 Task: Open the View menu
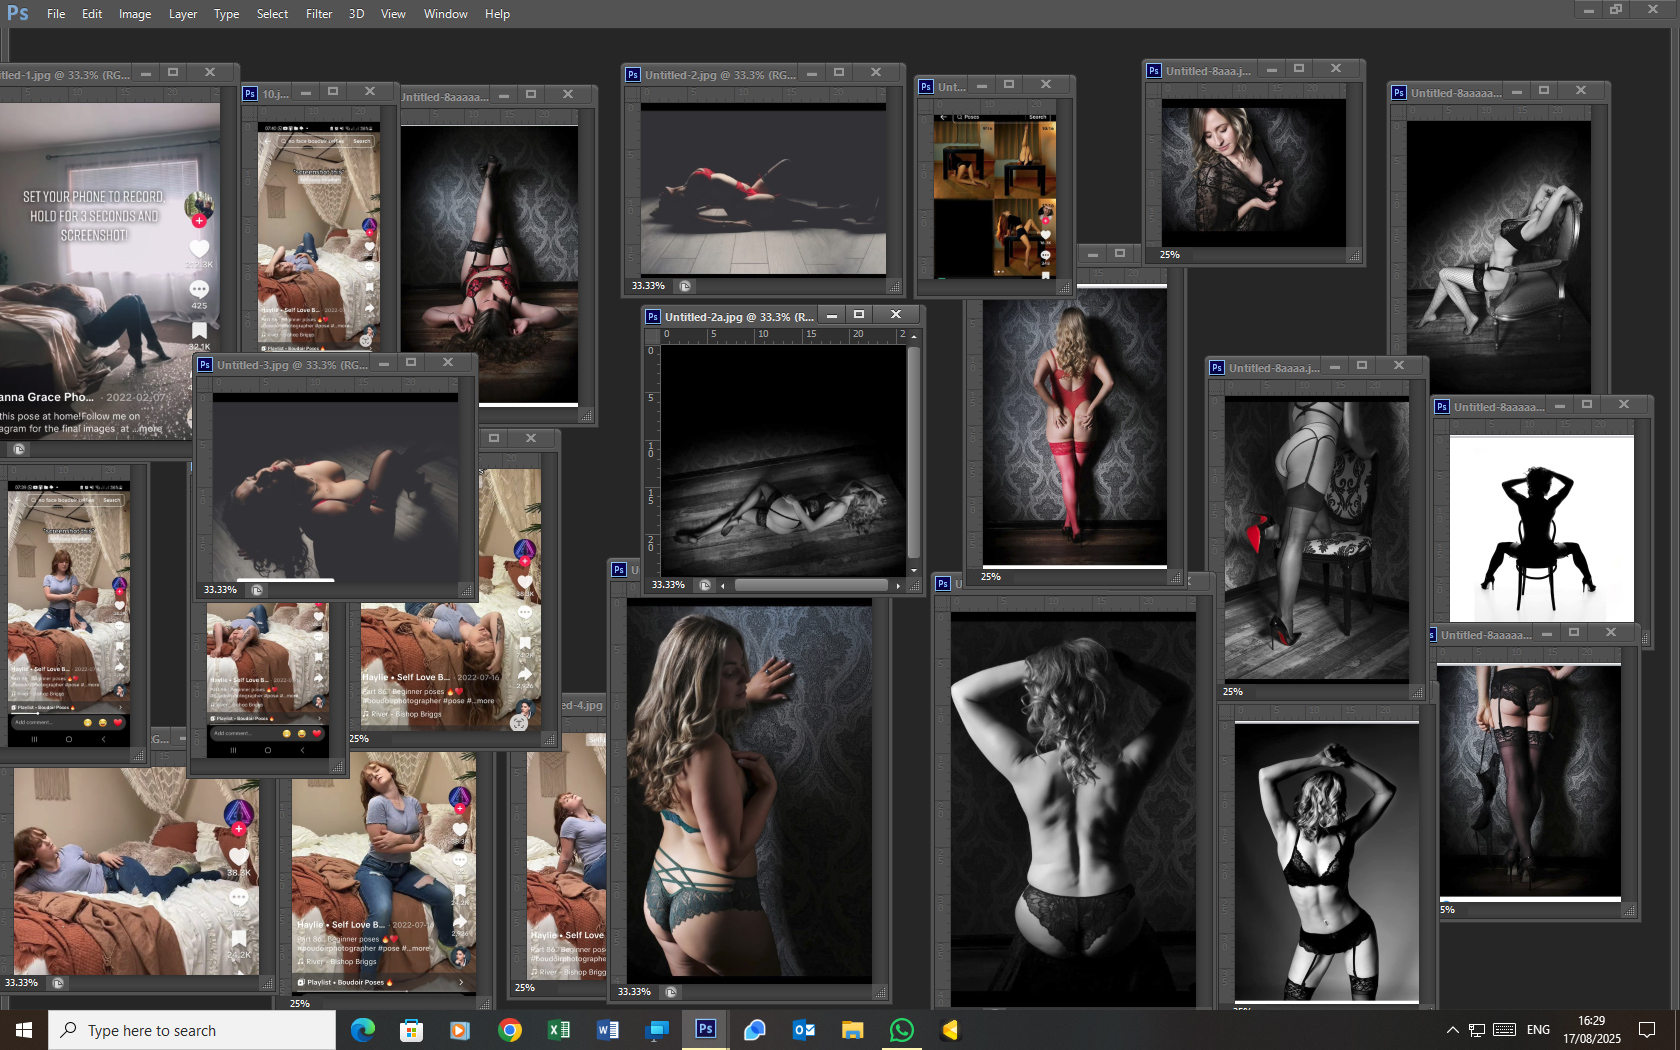(393, 14)
